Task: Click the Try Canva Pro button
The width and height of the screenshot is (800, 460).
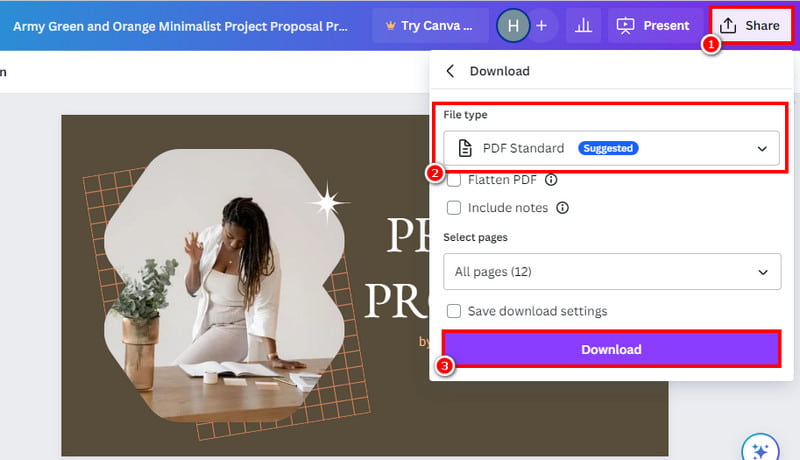Action: 430,25
